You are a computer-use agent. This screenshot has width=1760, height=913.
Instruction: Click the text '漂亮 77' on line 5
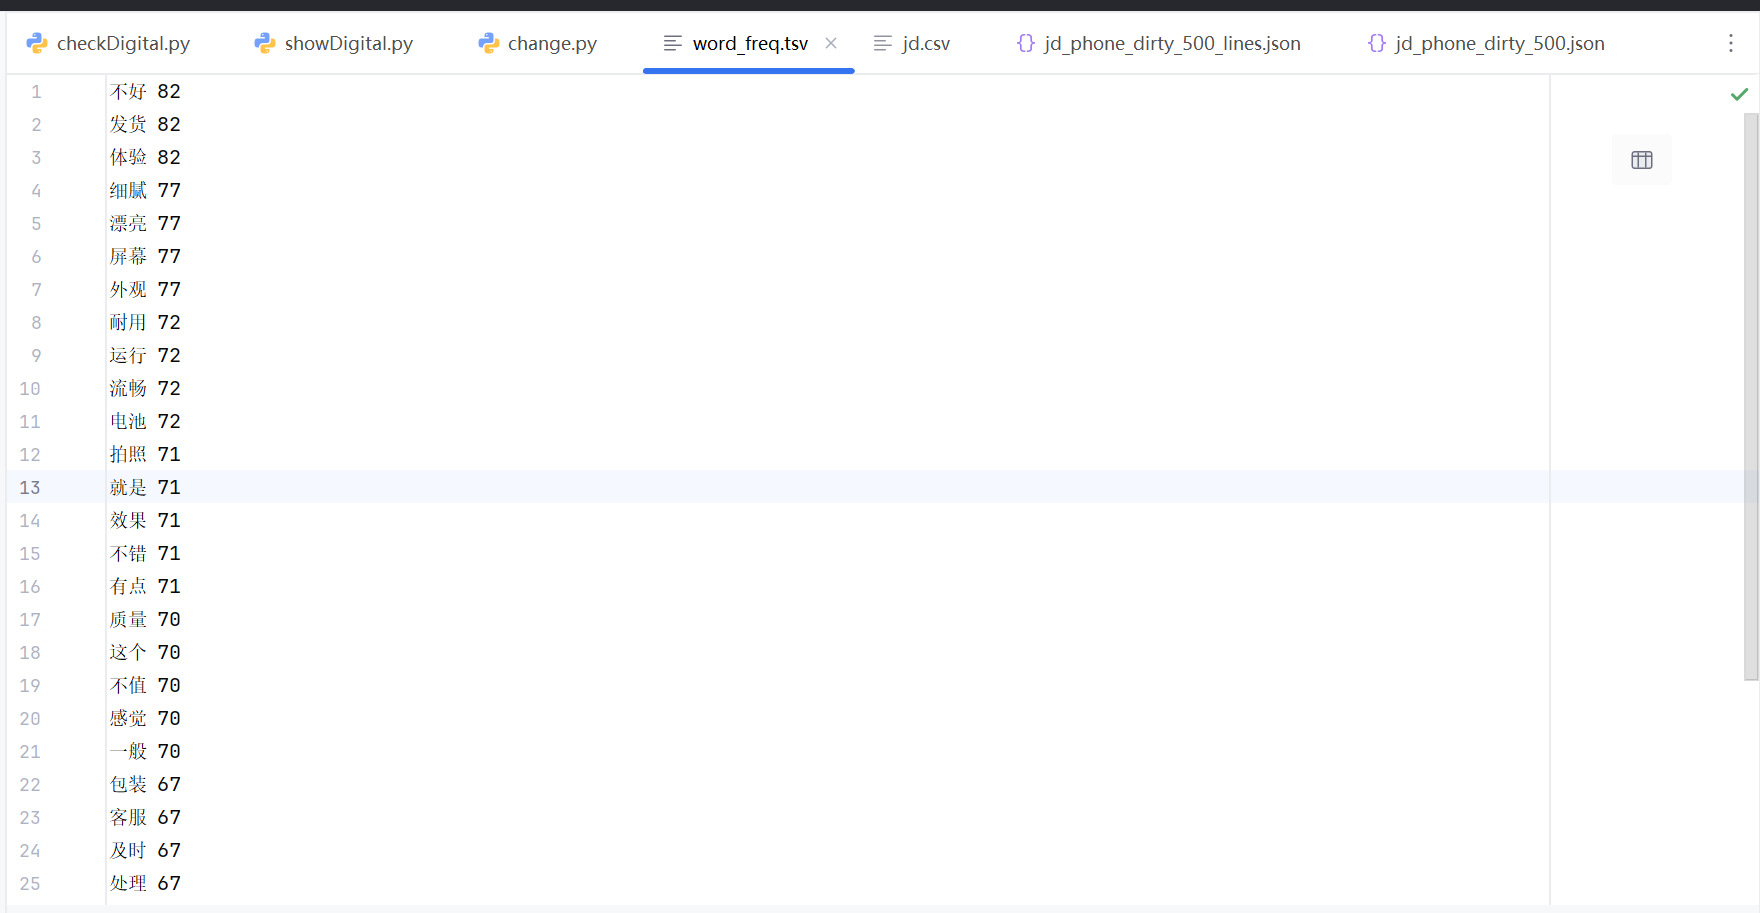click(x=145, y=224)
